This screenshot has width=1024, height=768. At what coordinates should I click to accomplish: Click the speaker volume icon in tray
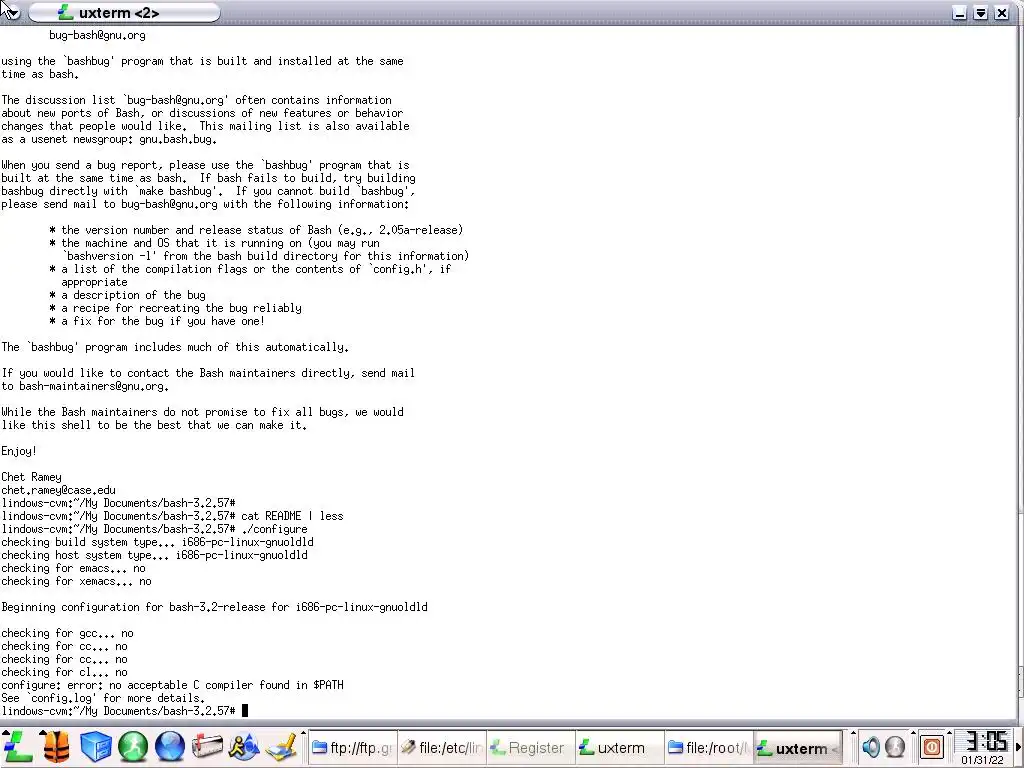(871, 746)
